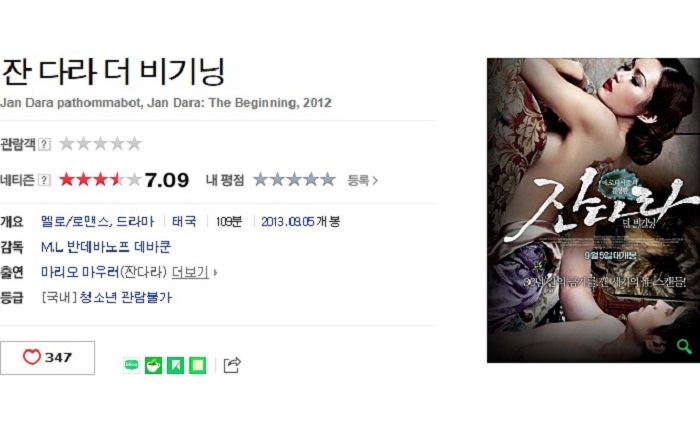Click the magnifier icon on the poster
The width and height of the screenshot is (700, 441).
pyautogui.click(x=684, y=346)
